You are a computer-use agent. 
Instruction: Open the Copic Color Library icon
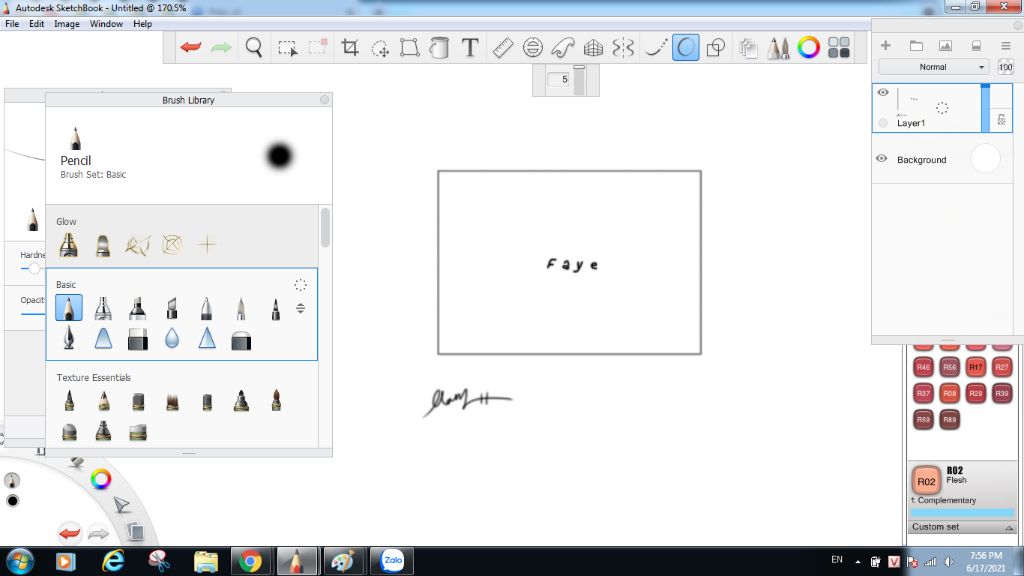coord(839,47)
